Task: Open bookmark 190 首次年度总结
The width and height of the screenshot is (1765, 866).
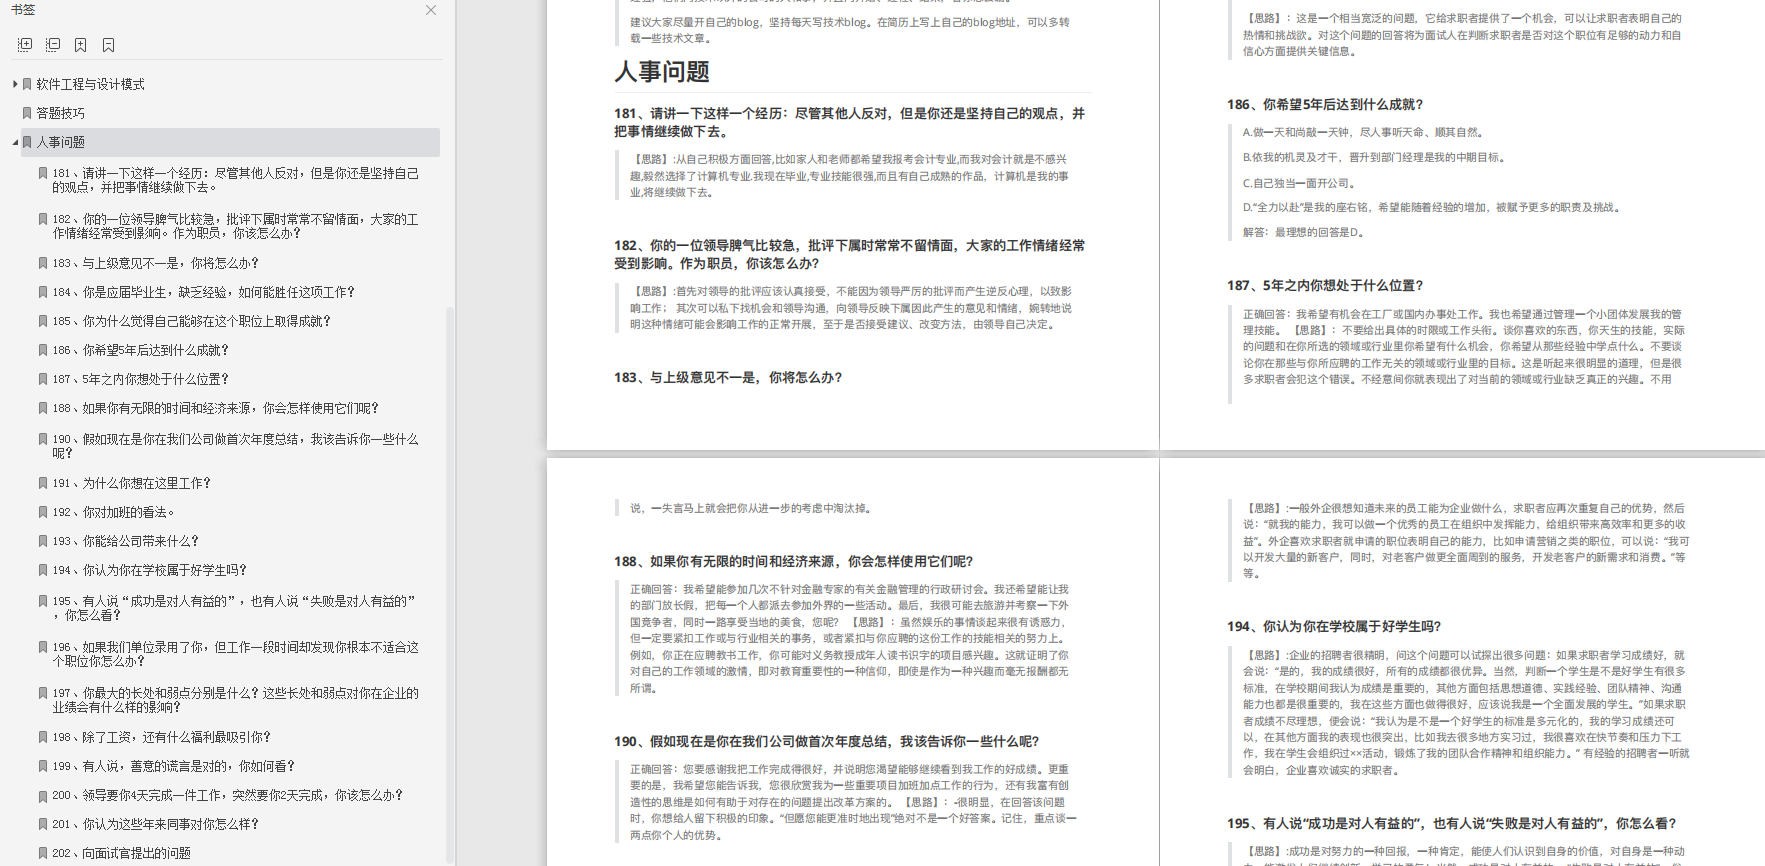Action: click(x=236, y=446)
